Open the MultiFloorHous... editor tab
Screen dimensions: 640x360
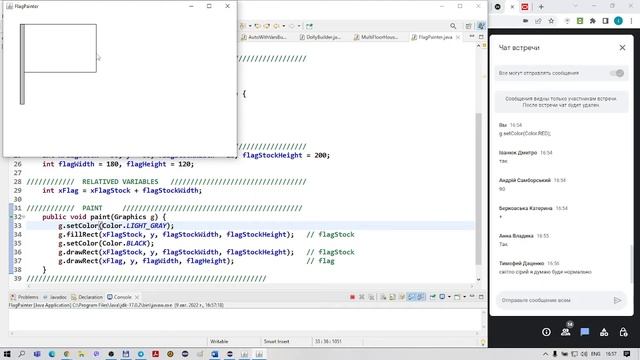[376, 37]
